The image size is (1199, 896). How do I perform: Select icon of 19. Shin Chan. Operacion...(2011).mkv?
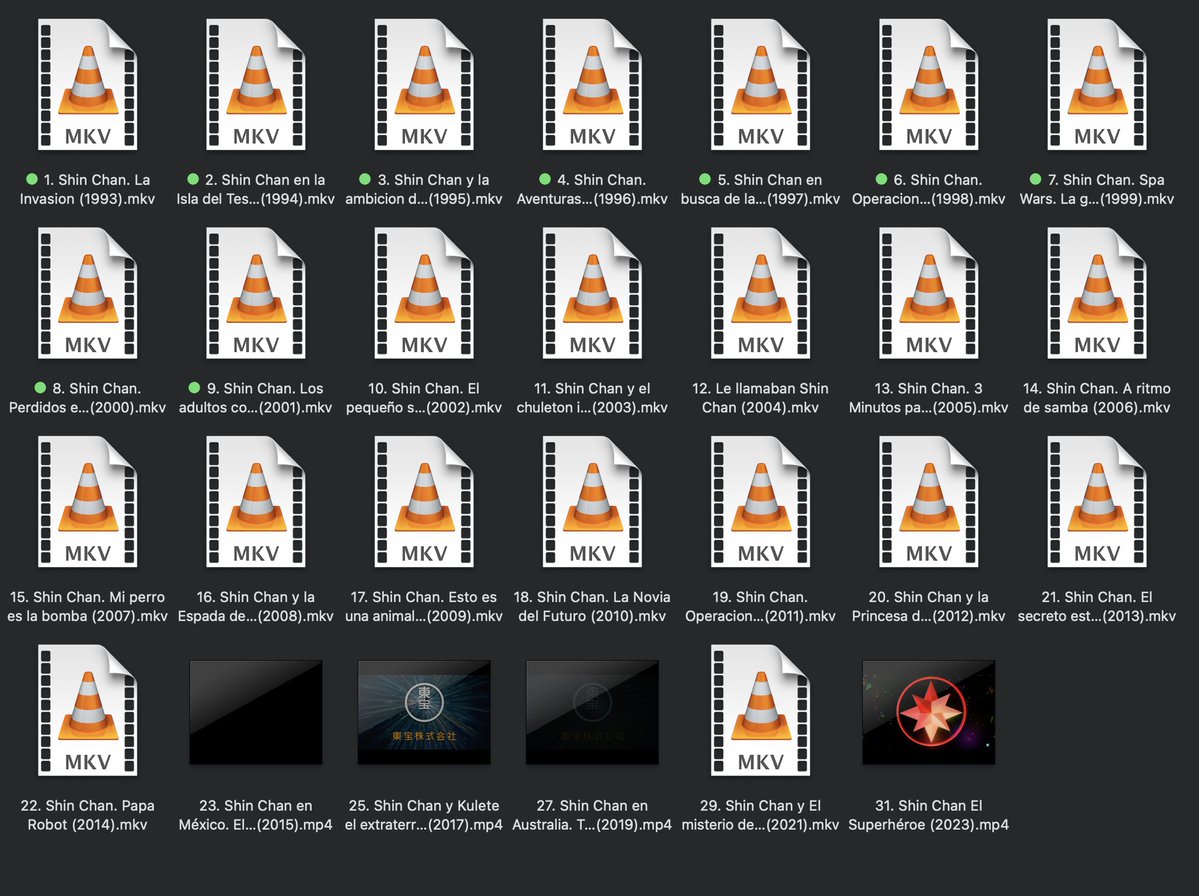coord(760,502)
